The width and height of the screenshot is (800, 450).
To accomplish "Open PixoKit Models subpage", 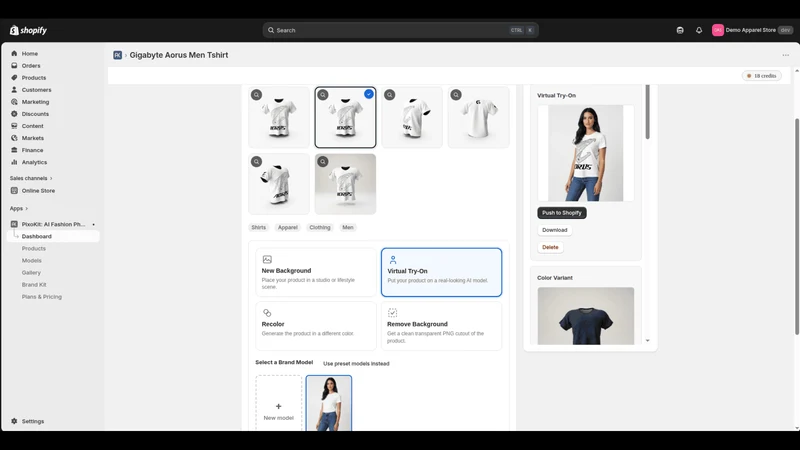I will [32, 261].
